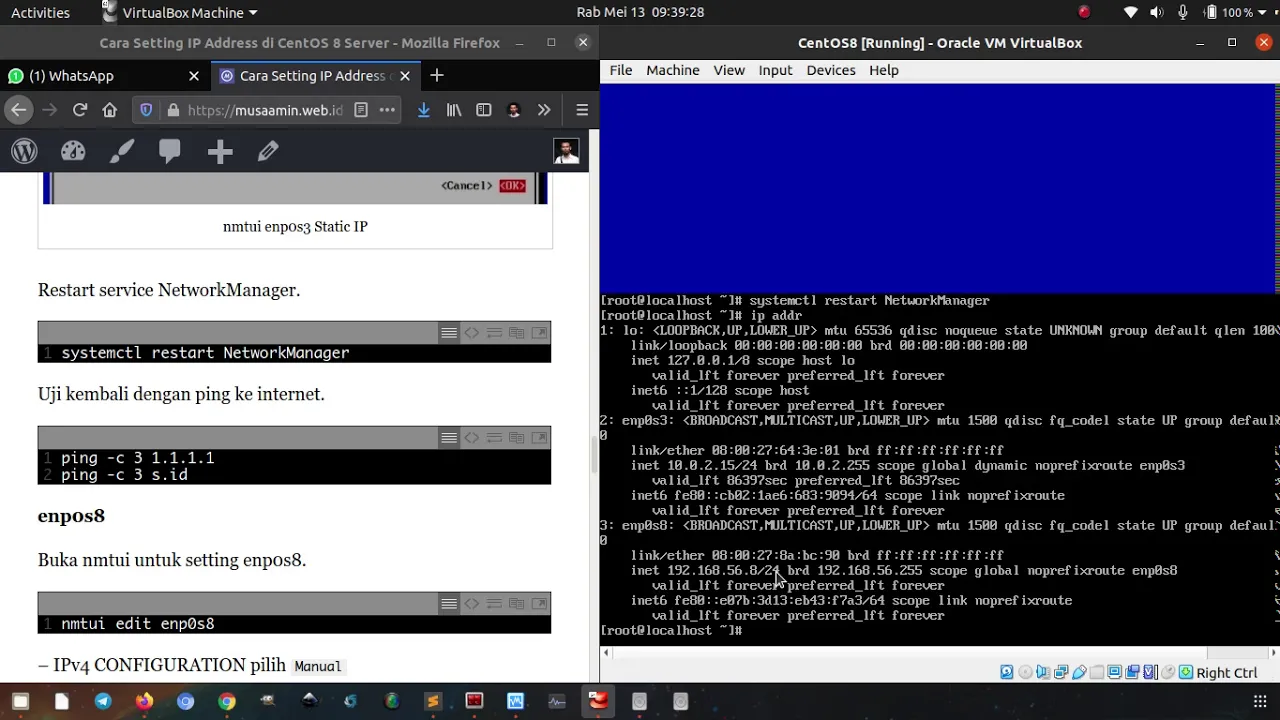Viewport: 1280px width, 720px height.
Task: Click VirtualBox network status icon
Action: tap(1061, 672)
